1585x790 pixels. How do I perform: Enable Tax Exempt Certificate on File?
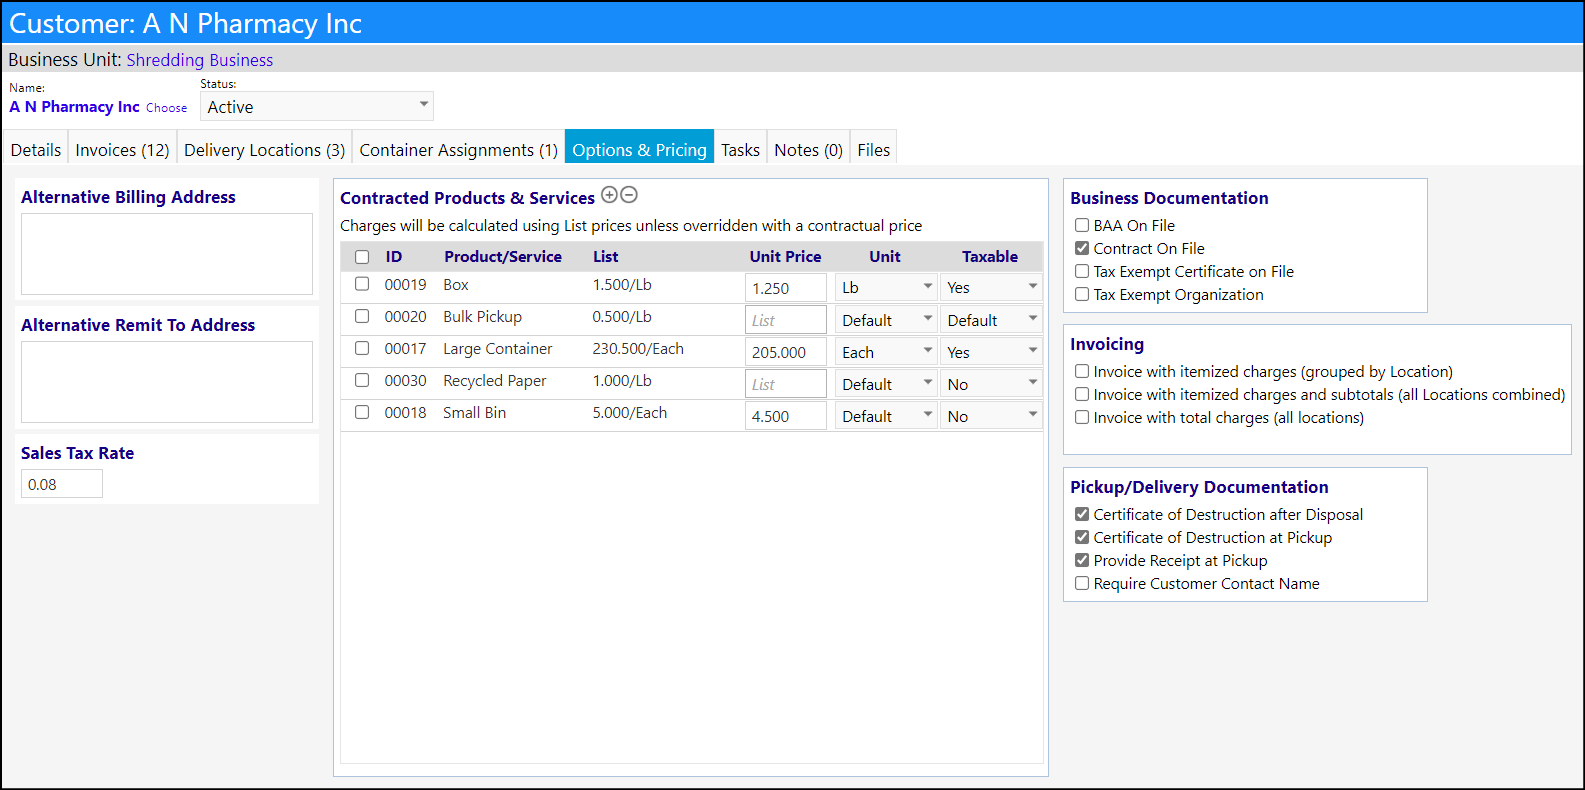[1082, 271]
